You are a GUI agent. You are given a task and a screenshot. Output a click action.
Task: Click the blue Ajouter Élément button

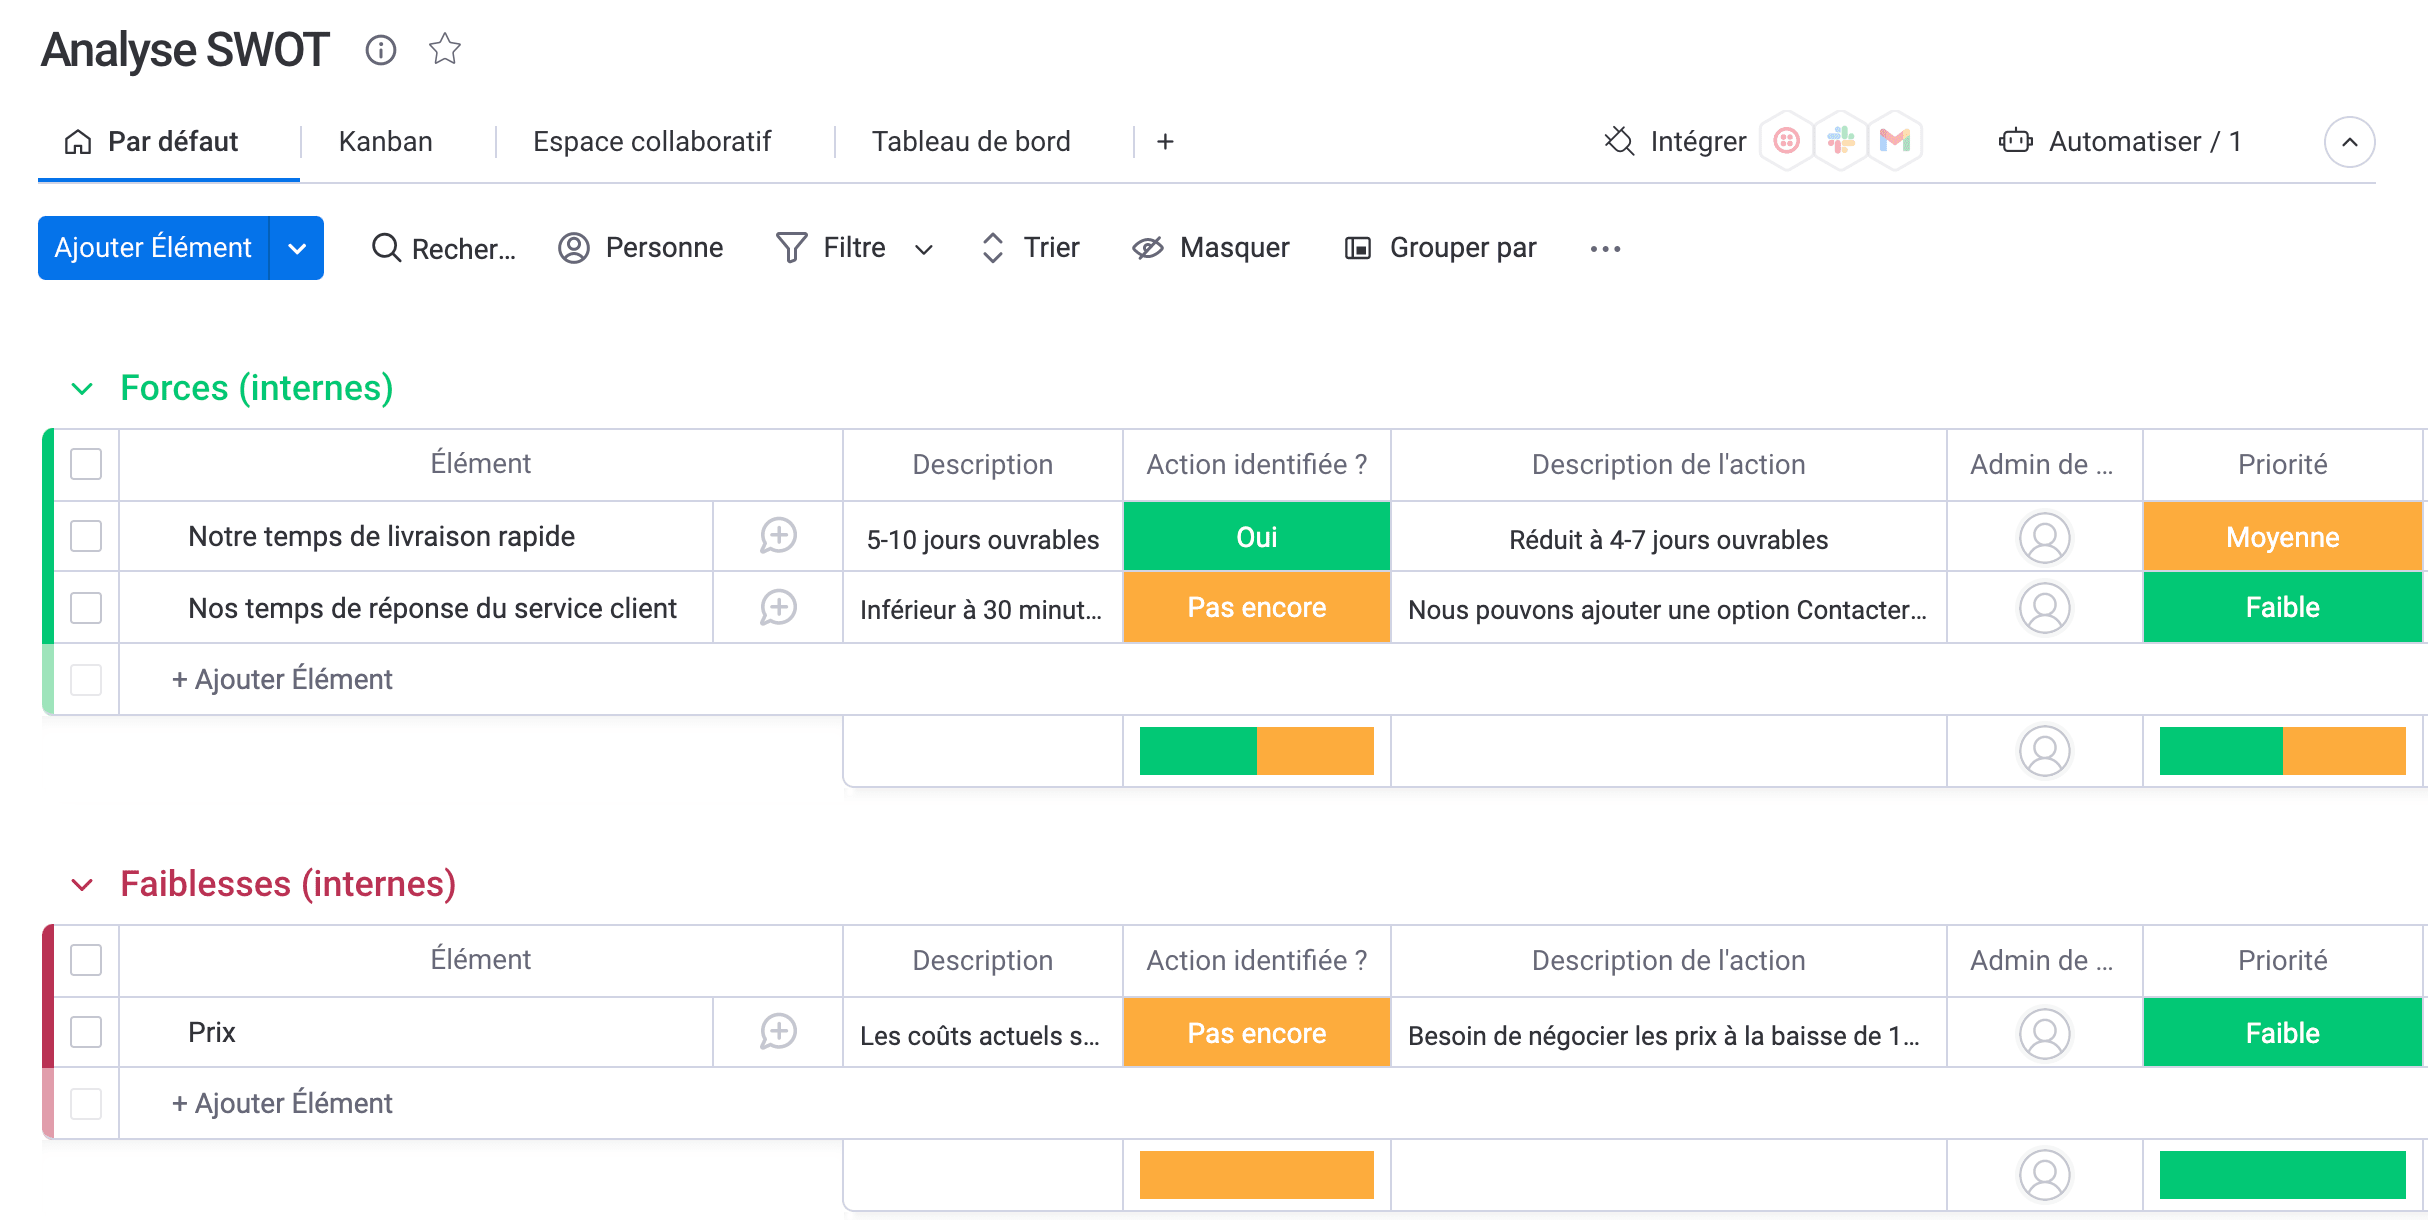(x=153, y=248)
